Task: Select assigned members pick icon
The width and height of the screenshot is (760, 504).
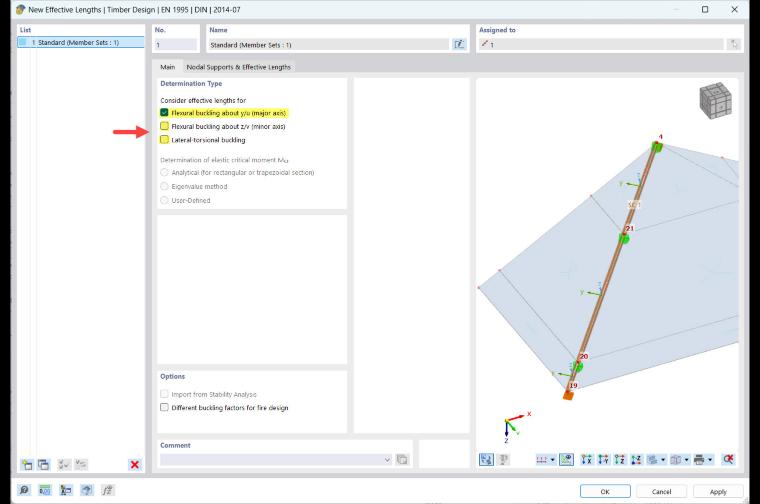Action: click(734, 45)
